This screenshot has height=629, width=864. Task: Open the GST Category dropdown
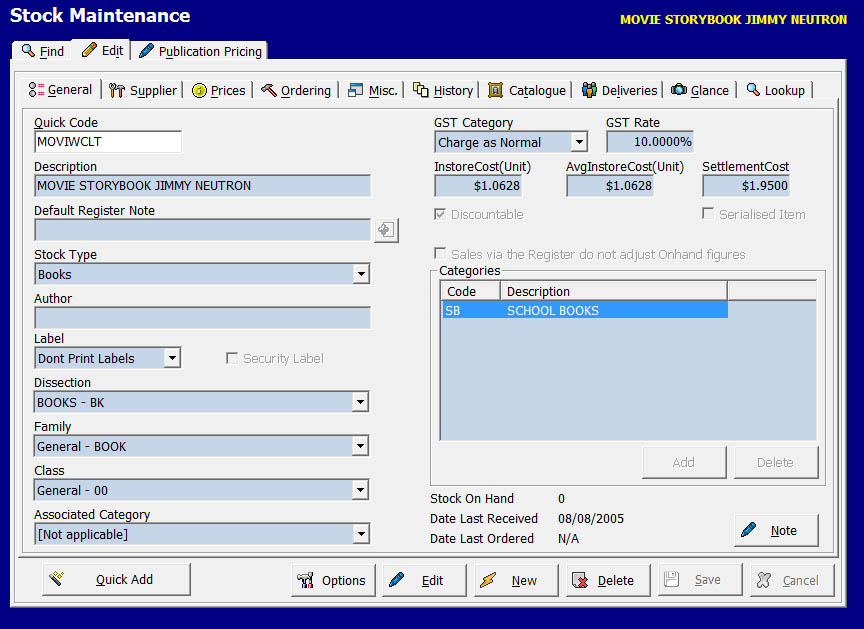pyautogui.click(x=579, y=142)
